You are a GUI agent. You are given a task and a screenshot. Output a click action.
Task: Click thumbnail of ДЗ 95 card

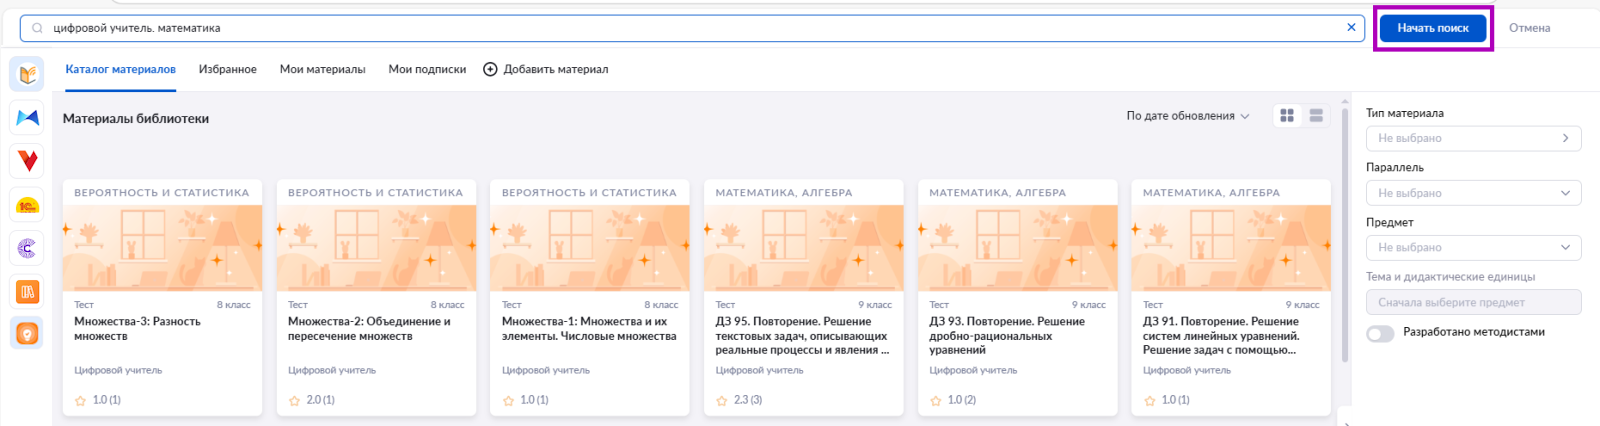pyautogui.click(x=804, y=248)
